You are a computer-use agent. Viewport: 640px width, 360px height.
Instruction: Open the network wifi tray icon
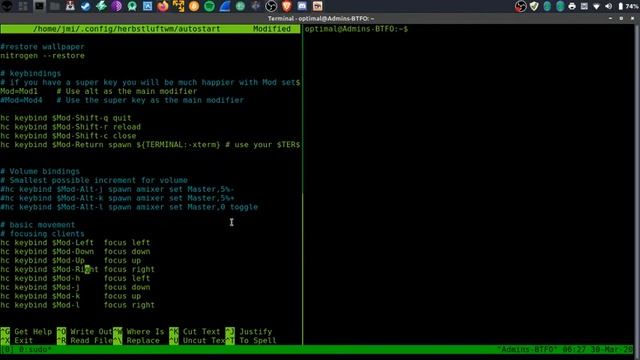click(x=596, y=6)
